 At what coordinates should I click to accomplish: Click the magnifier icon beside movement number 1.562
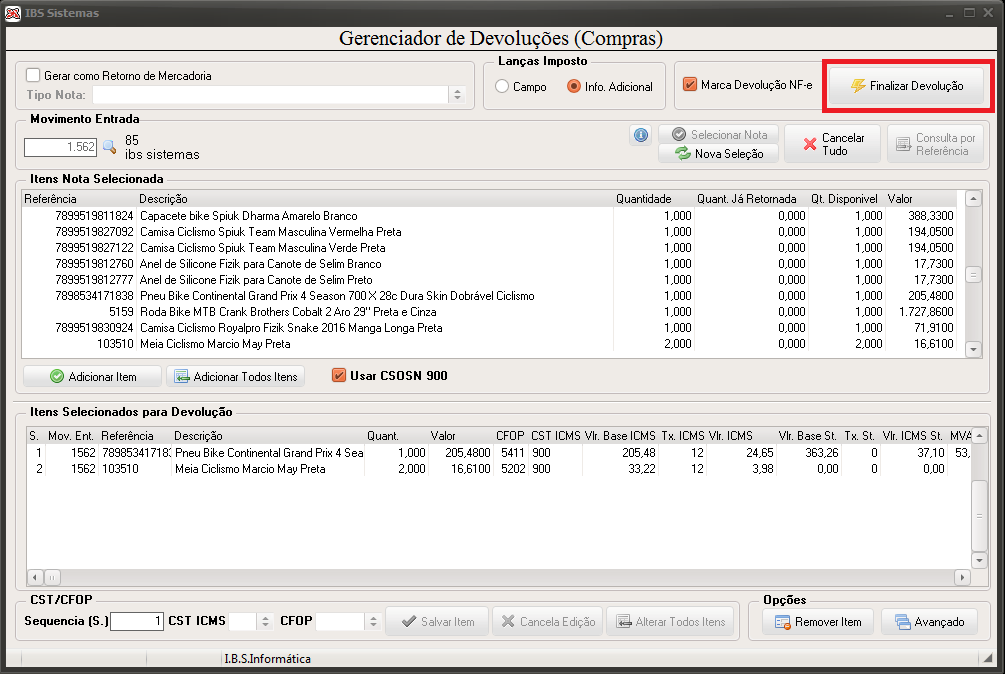point(110,147)
